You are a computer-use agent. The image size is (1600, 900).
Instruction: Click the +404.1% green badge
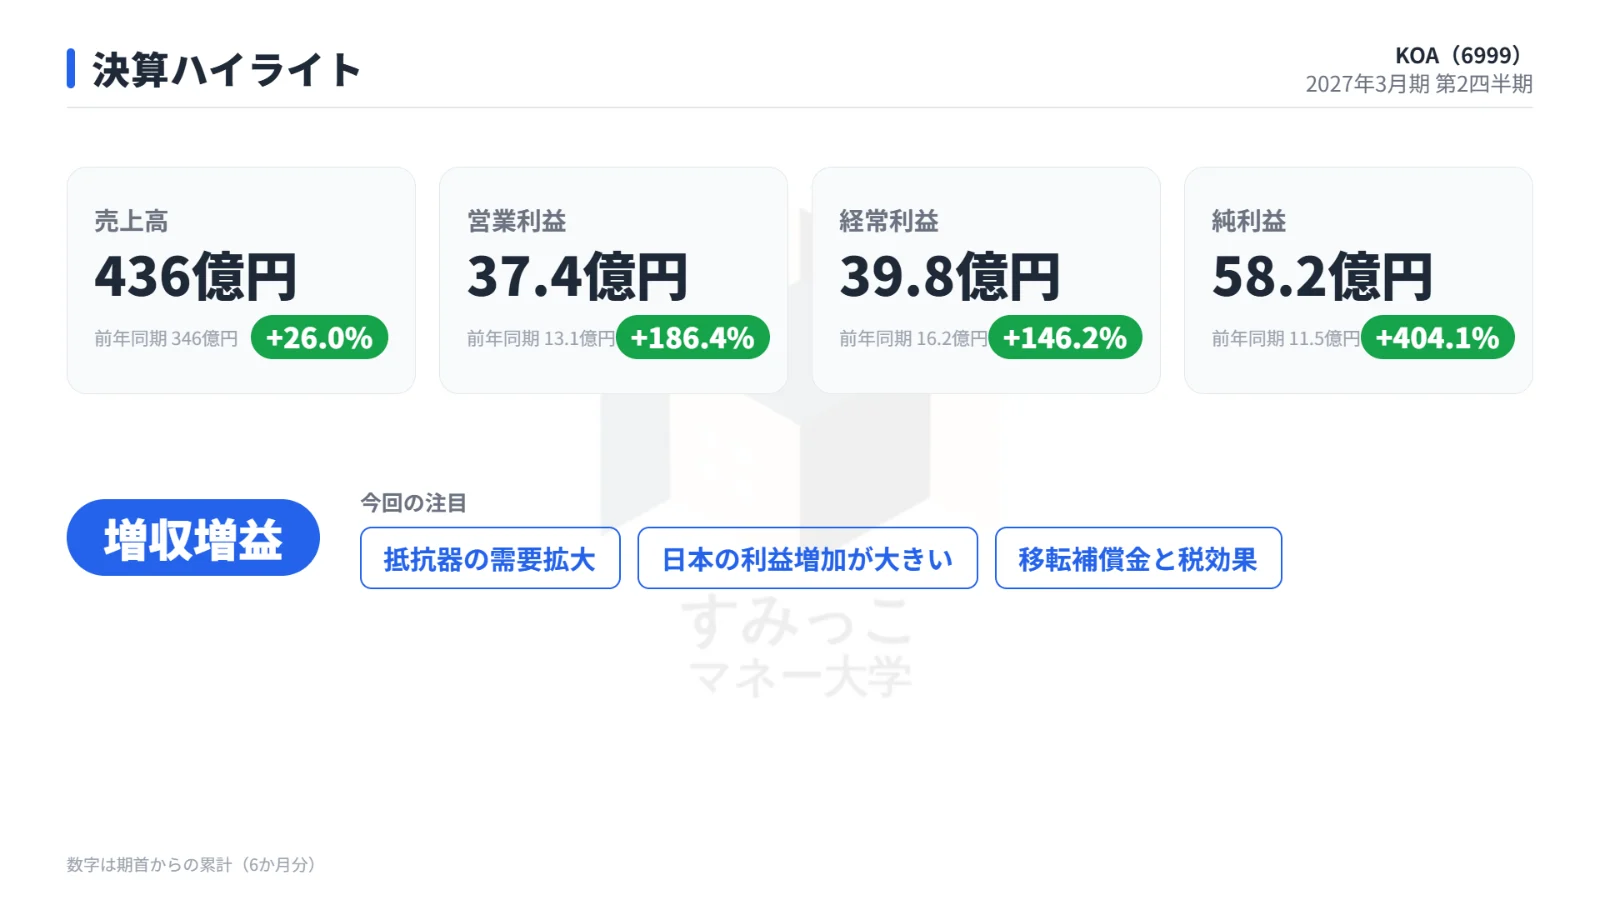point(1437,338)
